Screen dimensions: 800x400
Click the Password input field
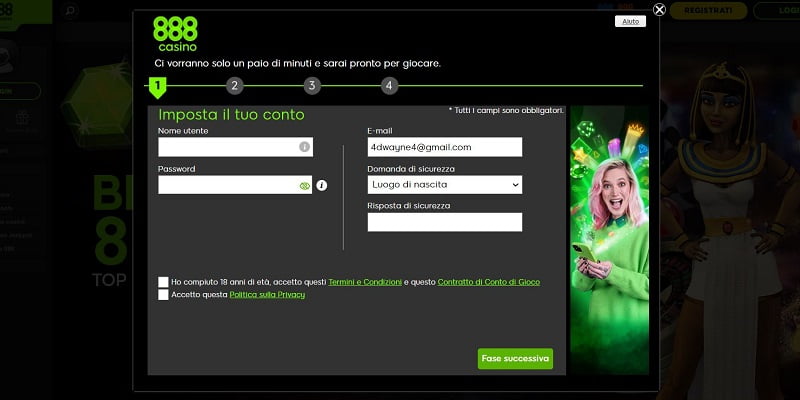click(x=235, y=185)
